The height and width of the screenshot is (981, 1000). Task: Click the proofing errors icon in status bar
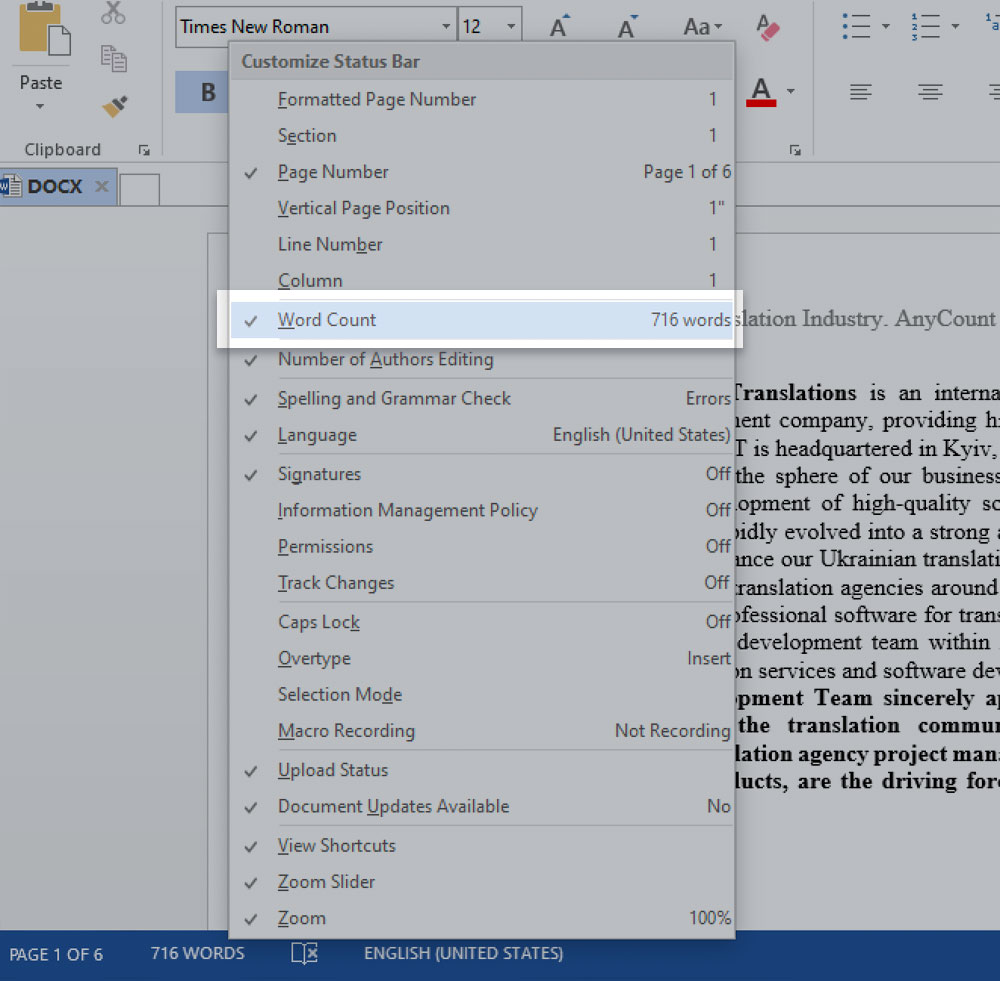tap(303, 954)
